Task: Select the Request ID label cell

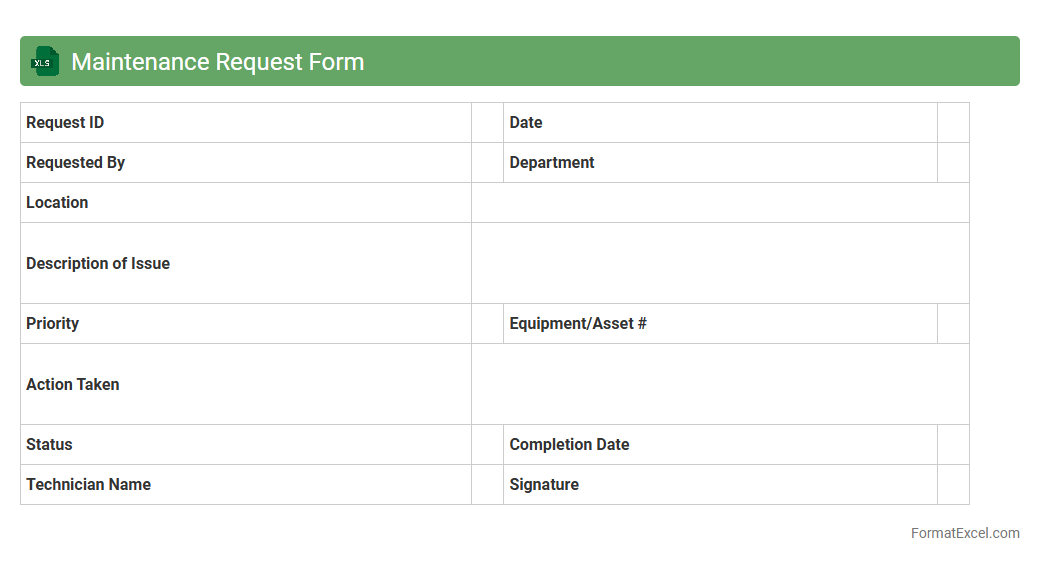Action: (245, 123)
